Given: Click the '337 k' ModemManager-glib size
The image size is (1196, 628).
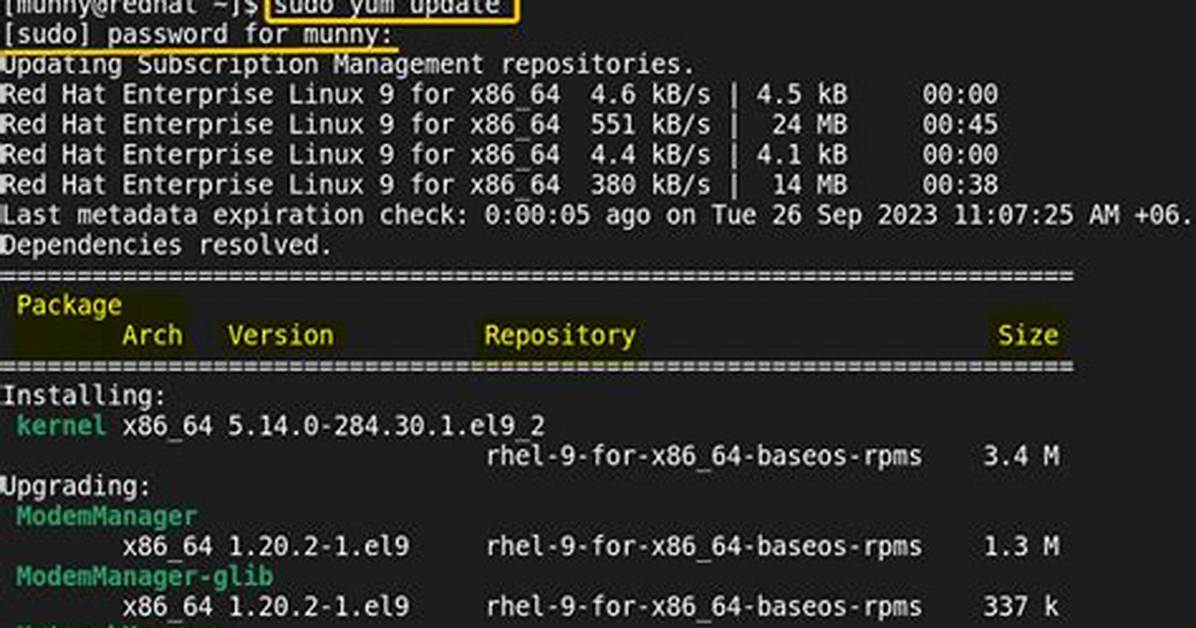Looking at the screenshot, I should pos(1021,607).
